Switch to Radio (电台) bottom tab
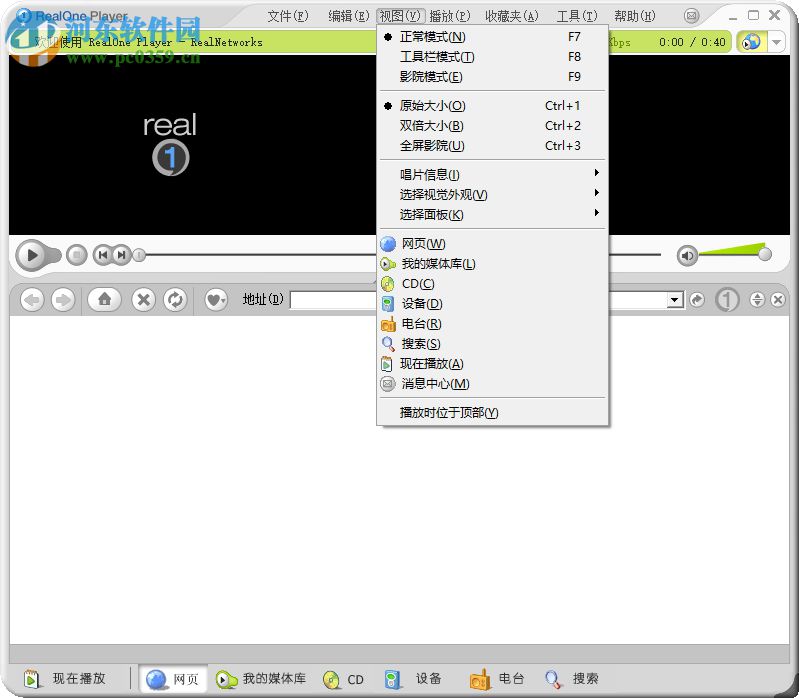799x698 pixels. point(497,679)
